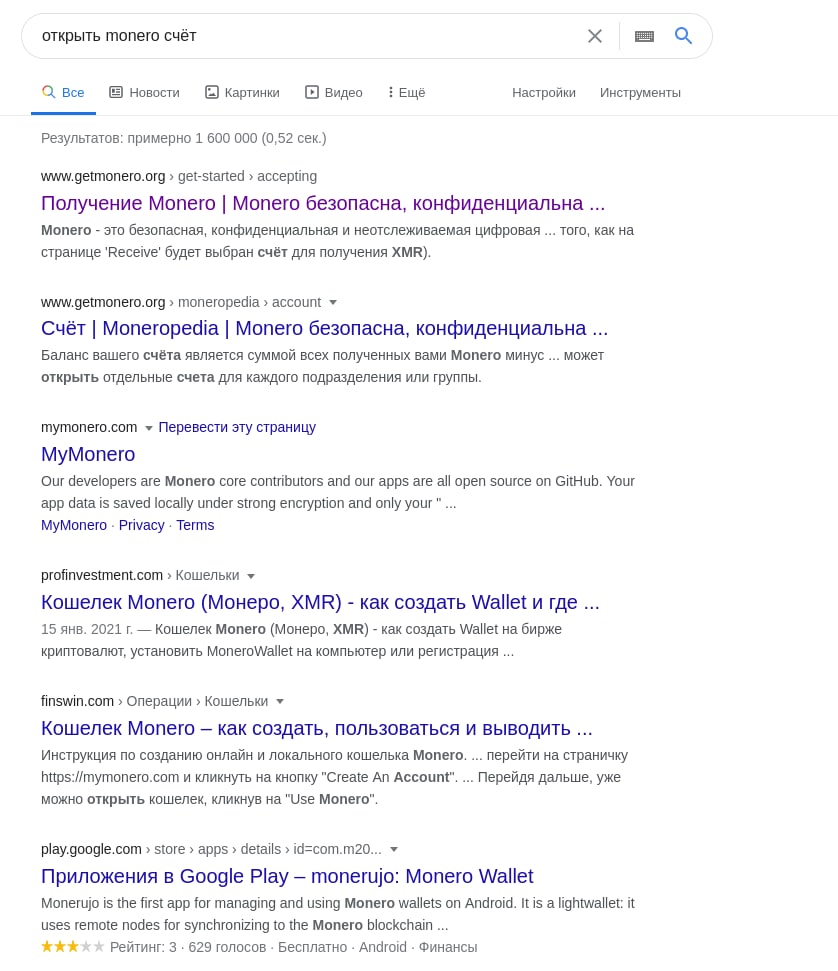Click the star rating for monerujo
The width and height of the screenshot is (838, 971).
pyautogui.click(x=72, y=946)
